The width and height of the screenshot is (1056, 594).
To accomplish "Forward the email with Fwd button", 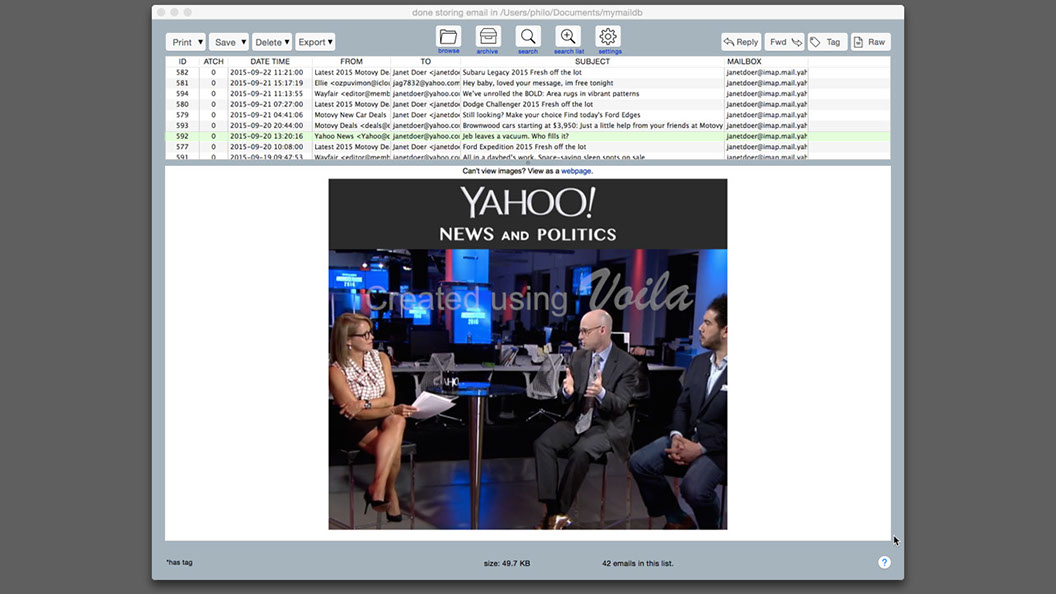I will coord(785,42).
